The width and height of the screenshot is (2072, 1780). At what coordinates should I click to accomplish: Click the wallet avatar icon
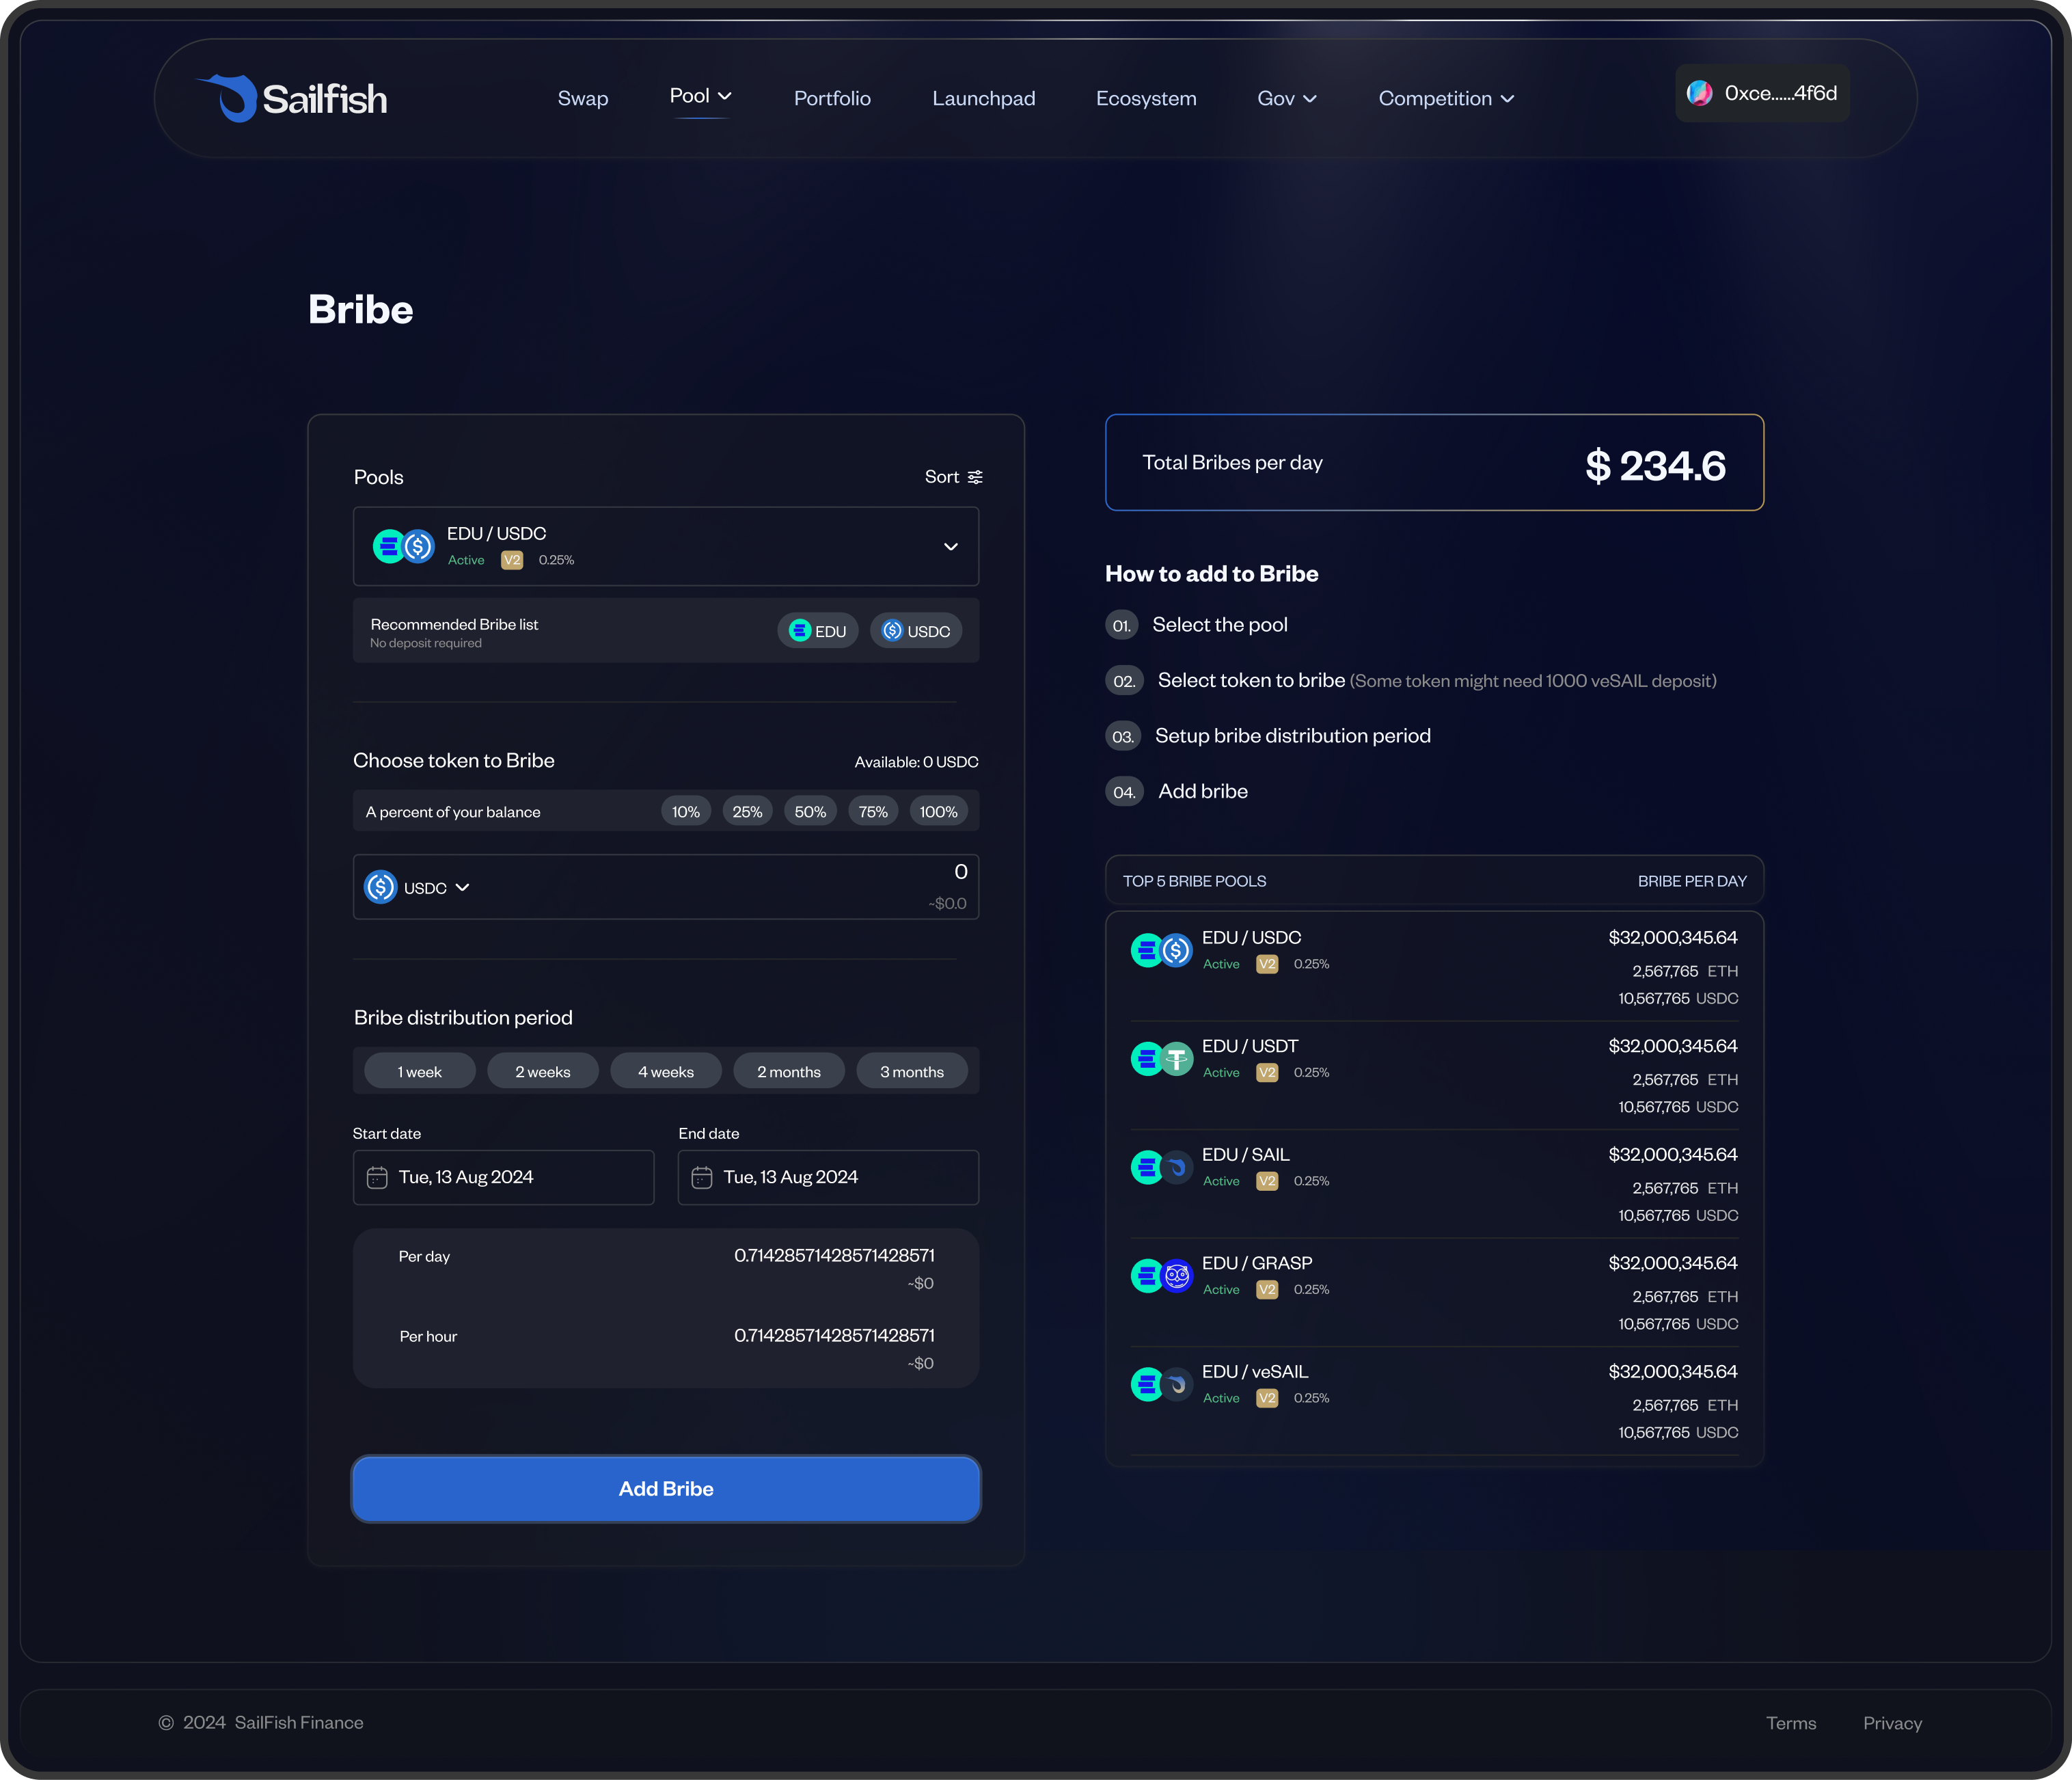click(x=1699, y=94)
